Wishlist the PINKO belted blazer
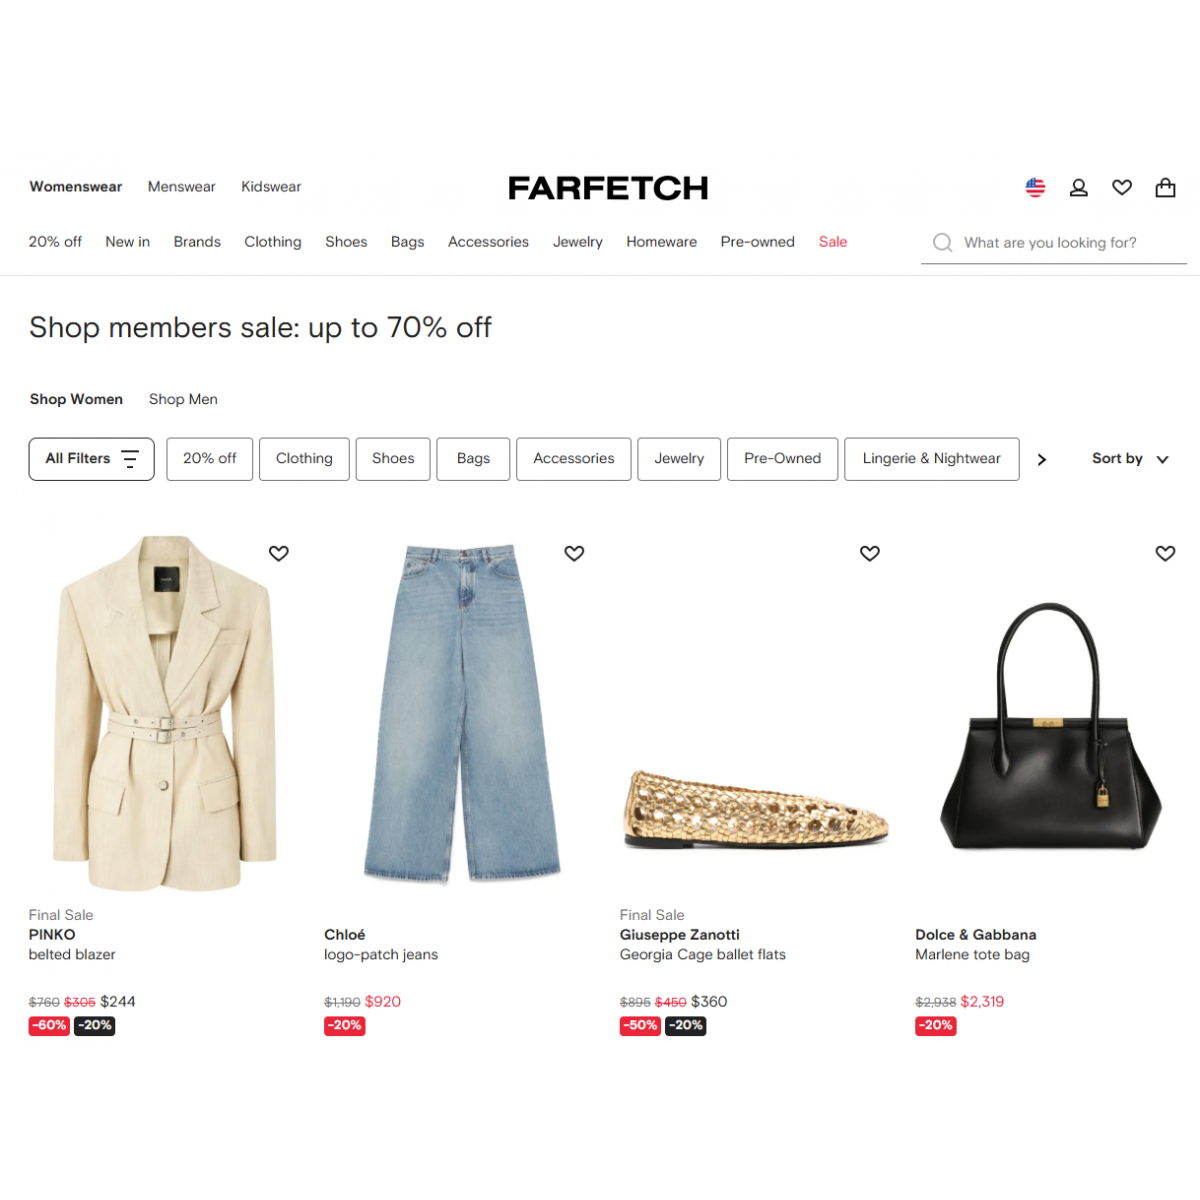Viewport: 1200px width, 1200px height. 279,553
